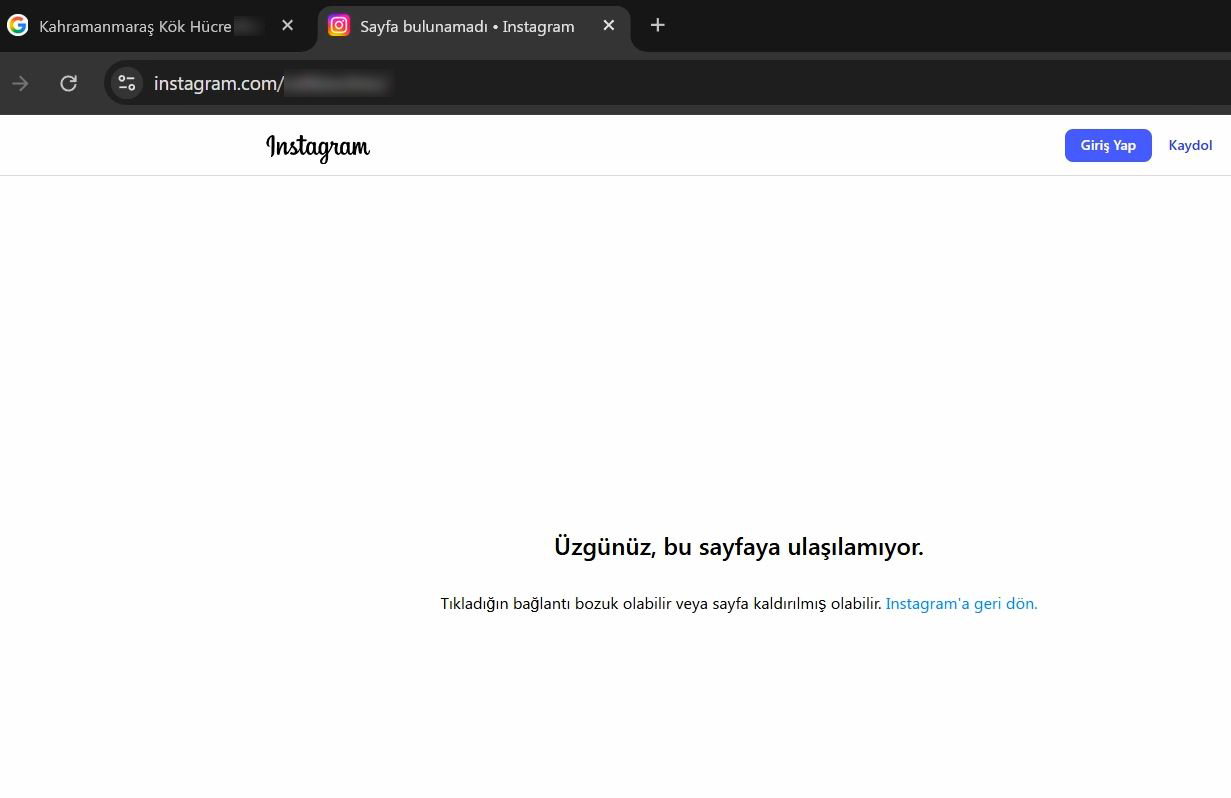Click the Instagram wordmark logo
The image size is (1231, 798).
(318, 147)
